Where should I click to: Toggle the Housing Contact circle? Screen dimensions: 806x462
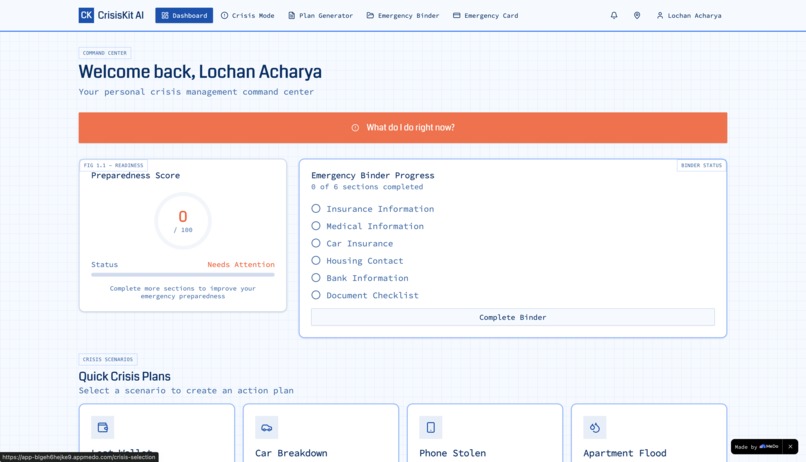316,261
